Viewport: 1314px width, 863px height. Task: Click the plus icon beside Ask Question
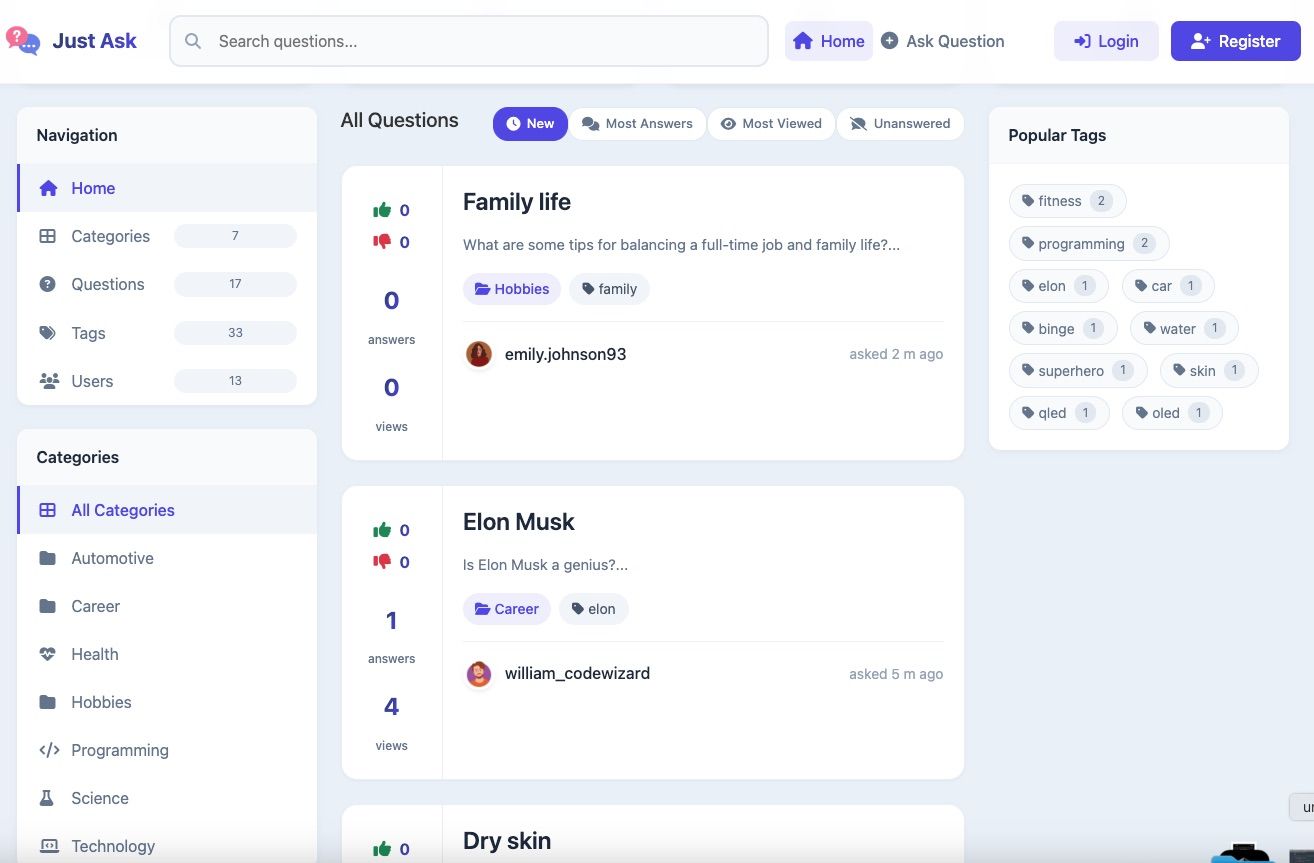coord(889,41)
